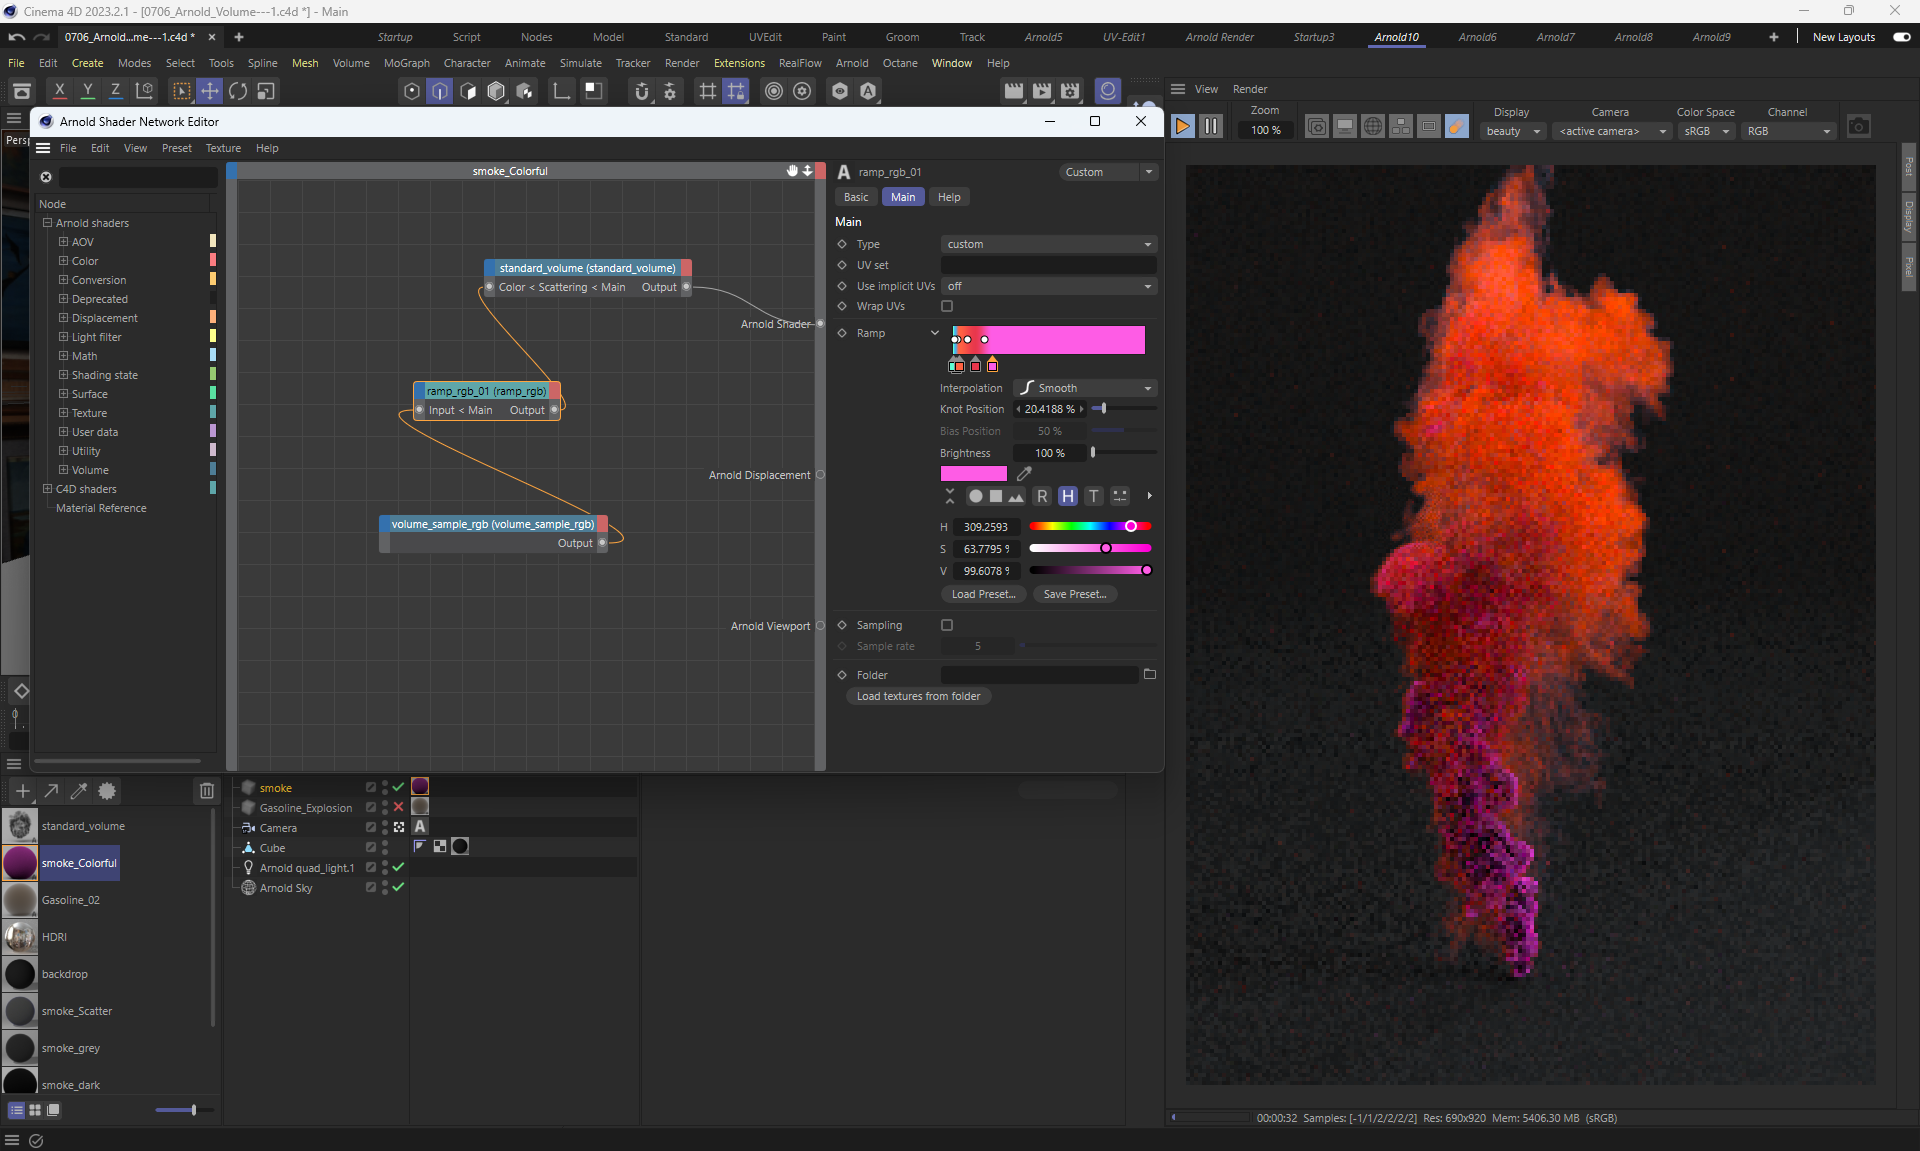Open the Interpolation Smooth dropdown

1086,388
